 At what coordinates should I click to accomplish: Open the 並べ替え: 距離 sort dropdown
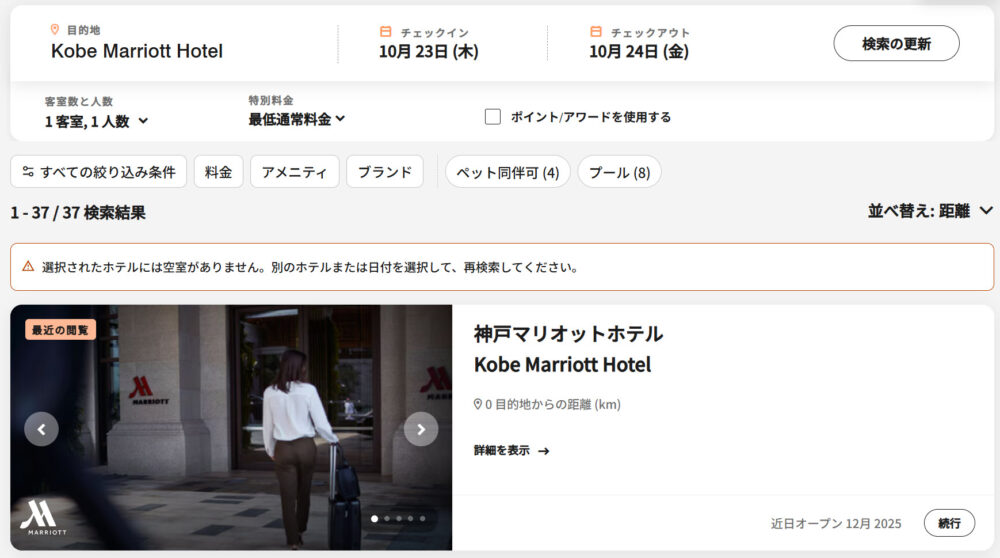(x=930, y=211)
